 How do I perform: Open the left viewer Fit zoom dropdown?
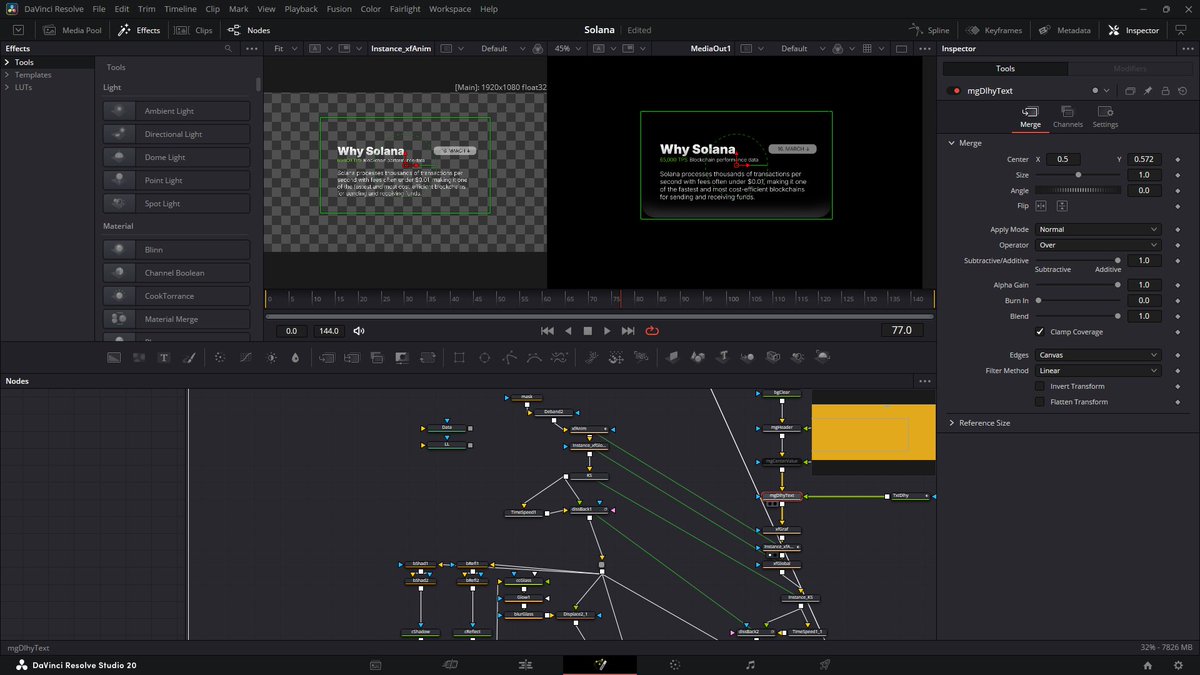(x=285, y=48)
